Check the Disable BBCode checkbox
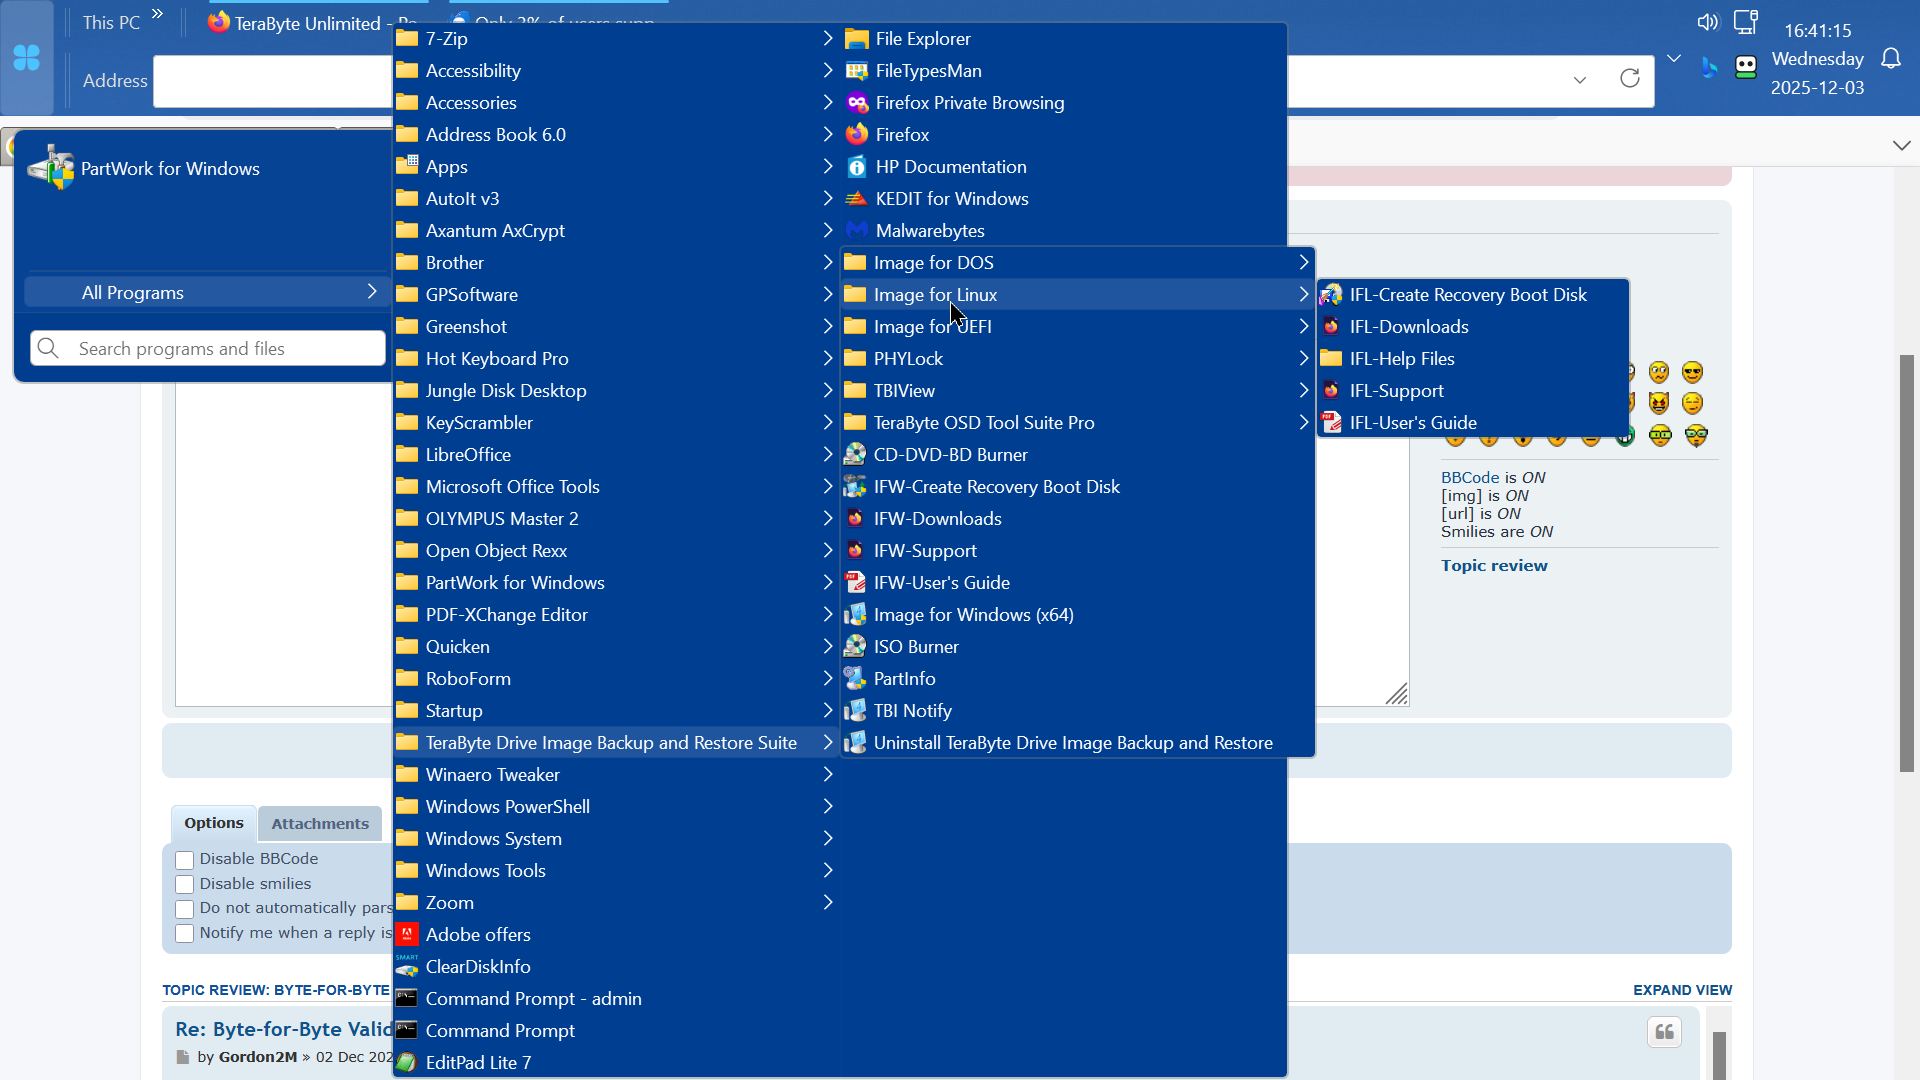This screenshot has height=1080, width=1920. [x=184, y=860]
